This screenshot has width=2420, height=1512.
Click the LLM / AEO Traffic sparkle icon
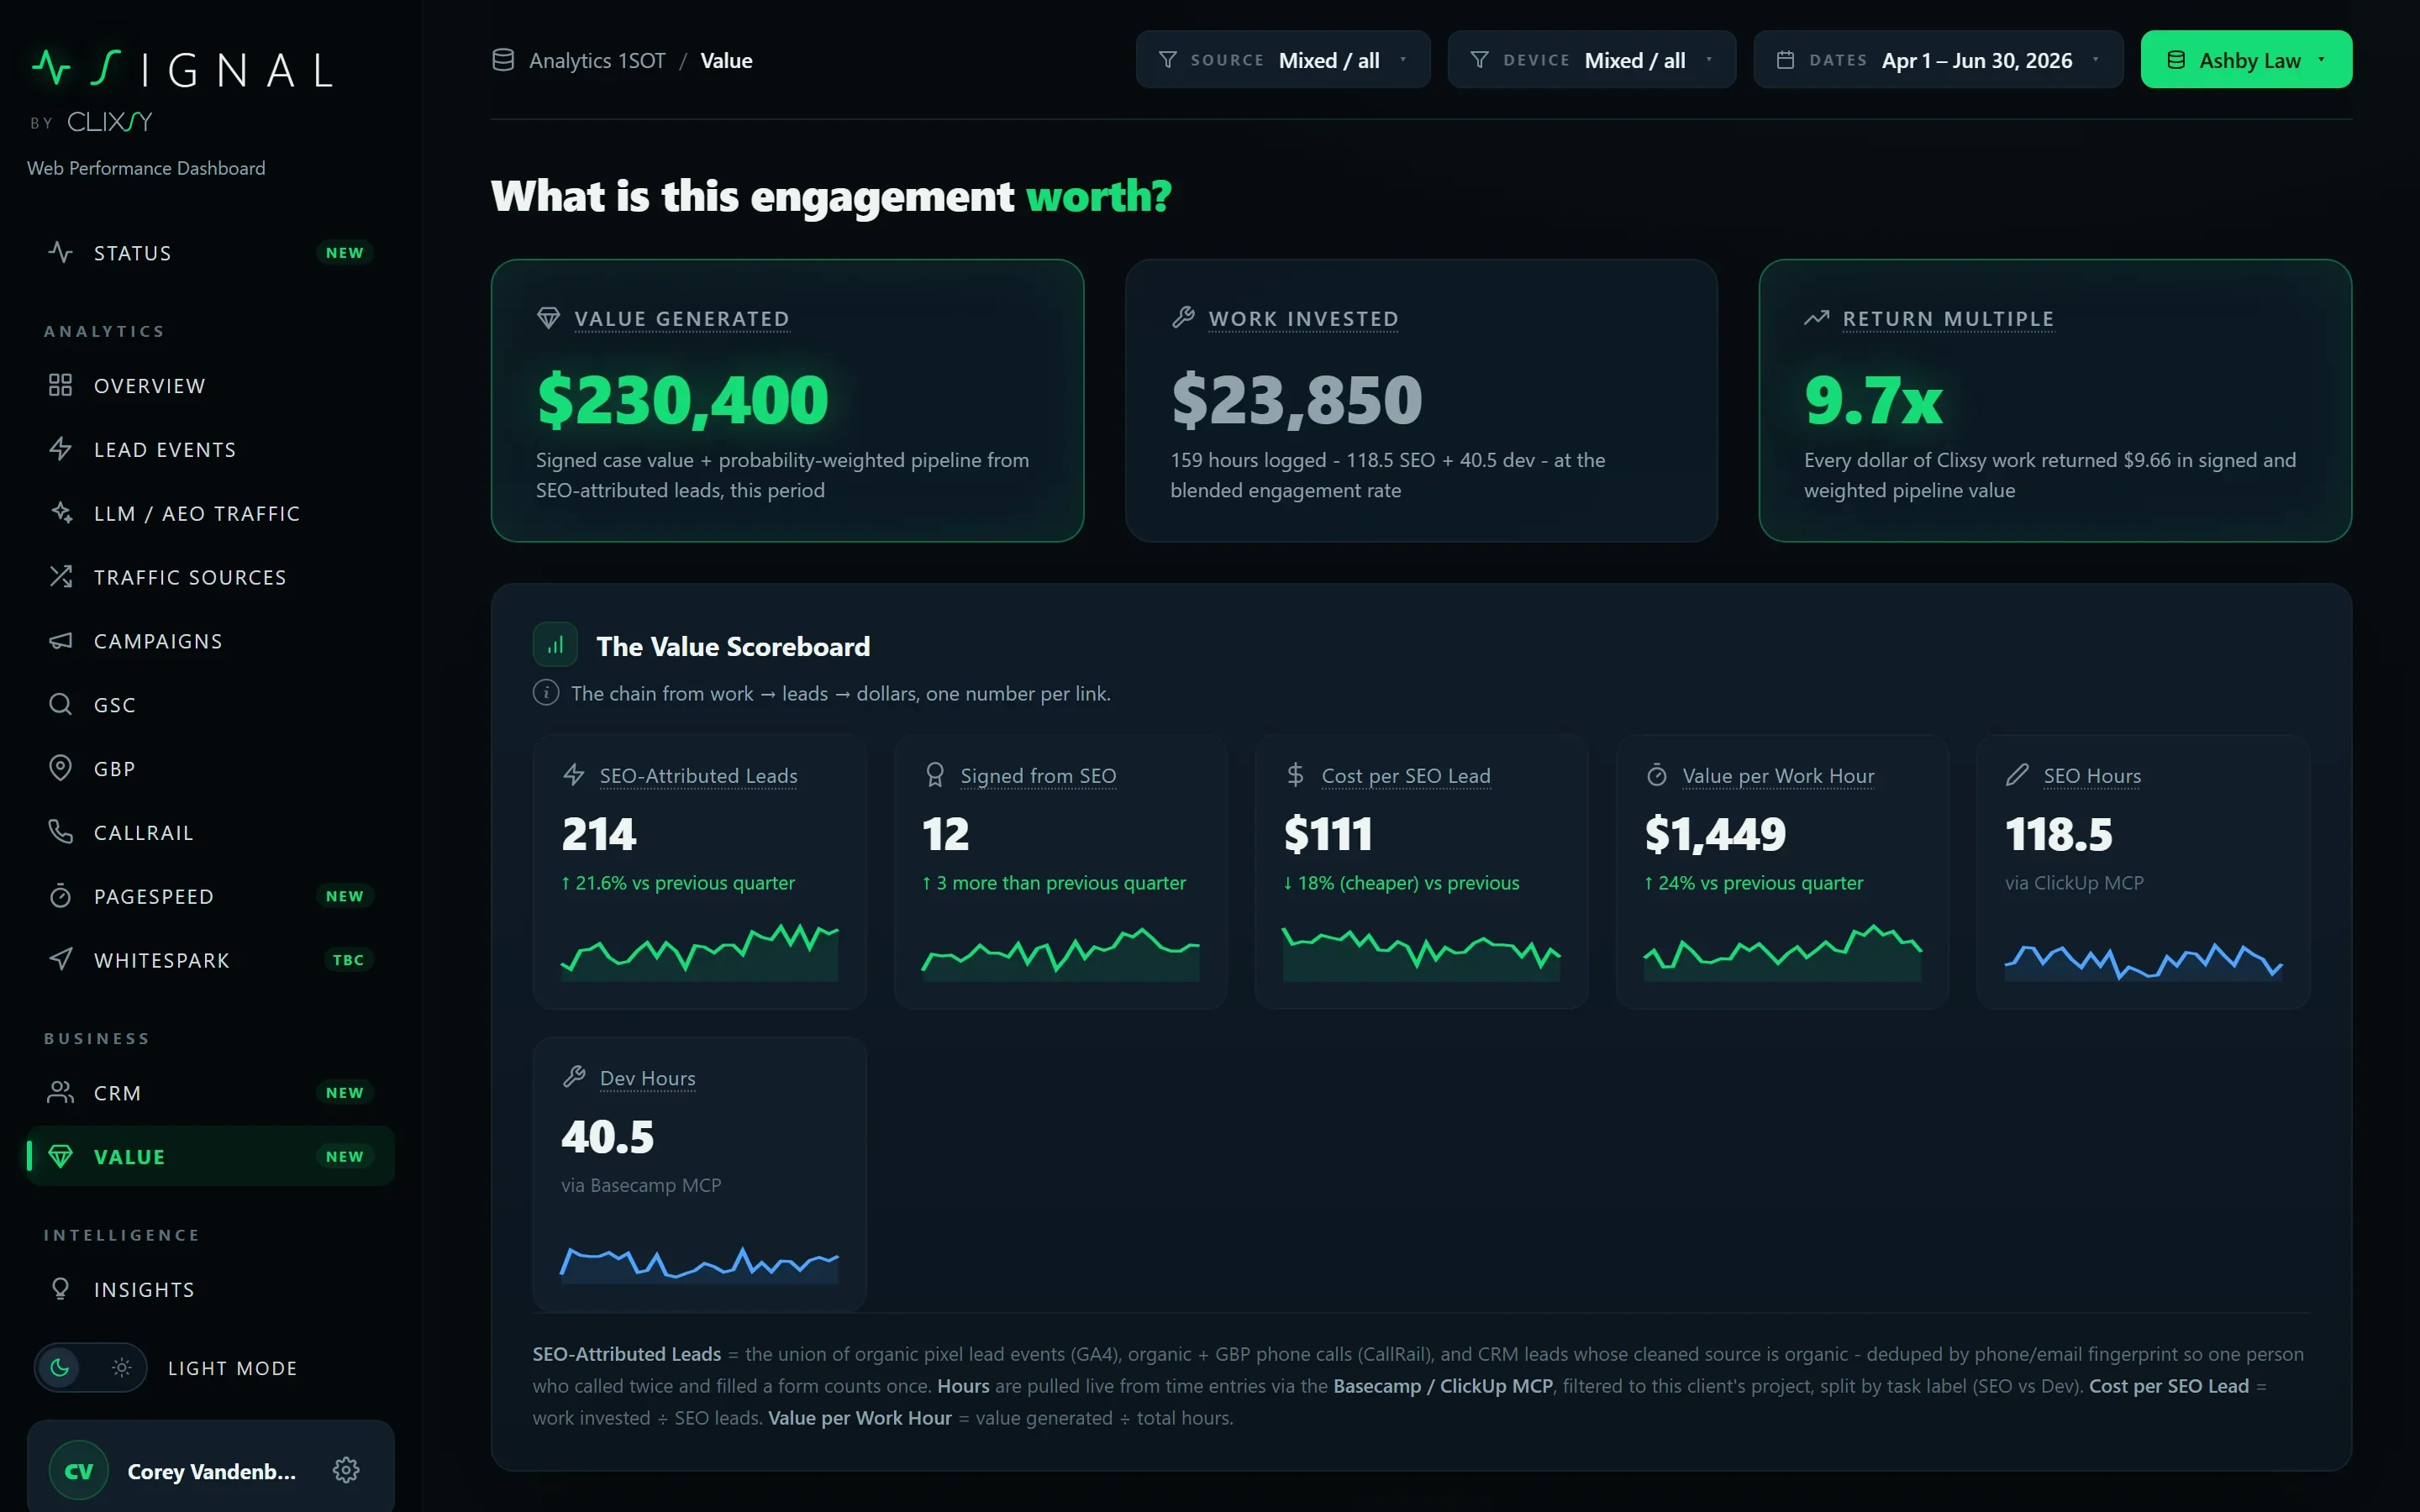(60, 513)
